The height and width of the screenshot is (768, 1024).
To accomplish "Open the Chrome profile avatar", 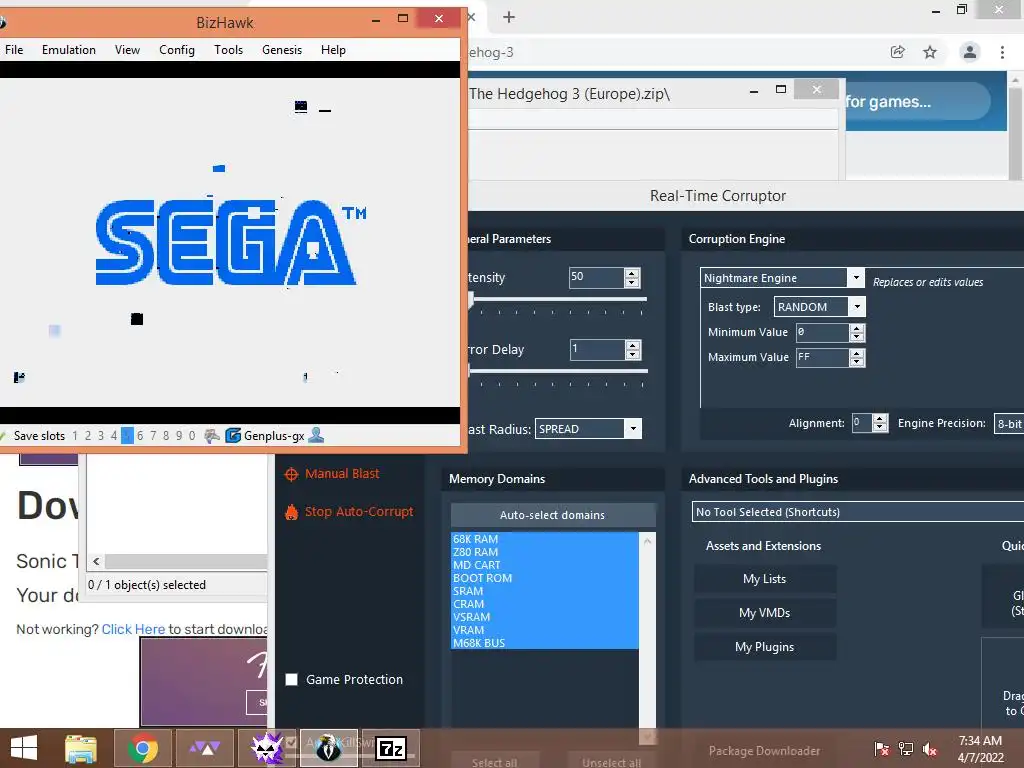I will pos(970,52).
